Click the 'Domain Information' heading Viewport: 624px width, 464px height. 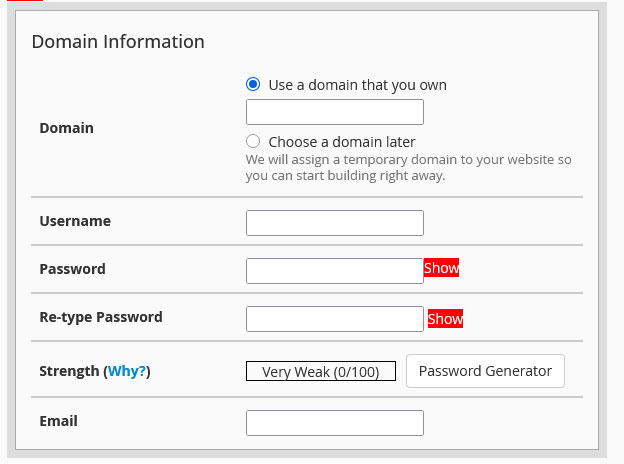click(x=118, y=42)
